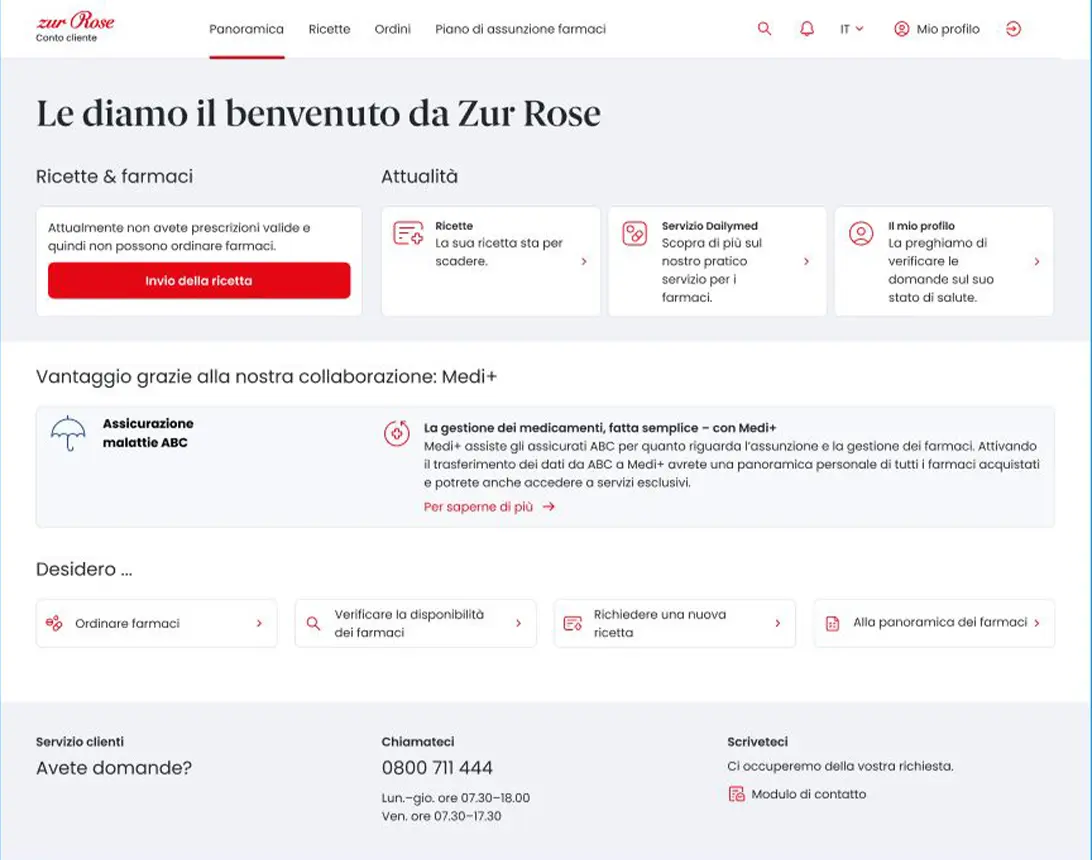
Task: Click pills icon on Ordinare farmaci
Action: (54, 623)
